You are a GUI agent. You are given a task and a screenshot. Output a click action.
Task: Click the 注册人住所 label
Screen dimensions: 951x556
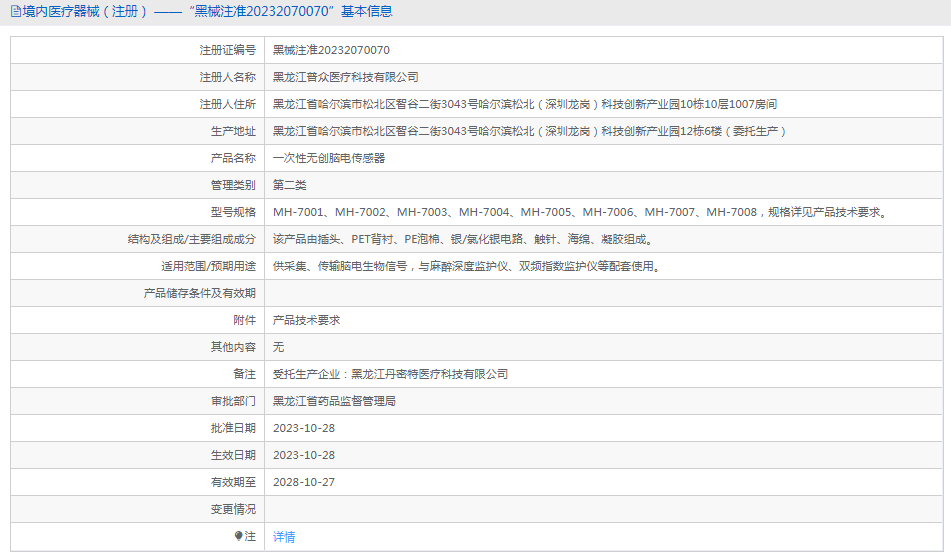coord(228,104)
